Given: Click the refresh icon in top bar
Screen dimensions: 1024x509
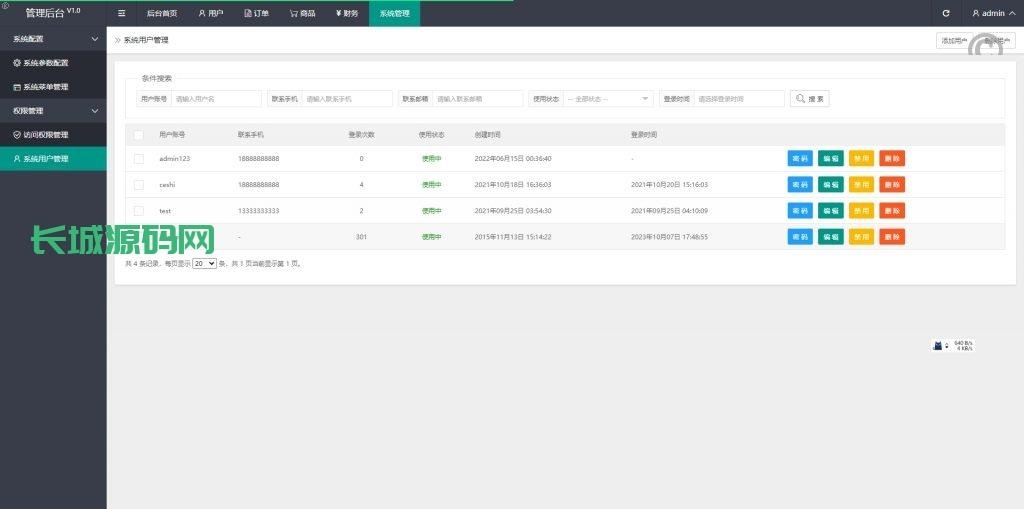Looking at the screenshot, I should 946,13.
